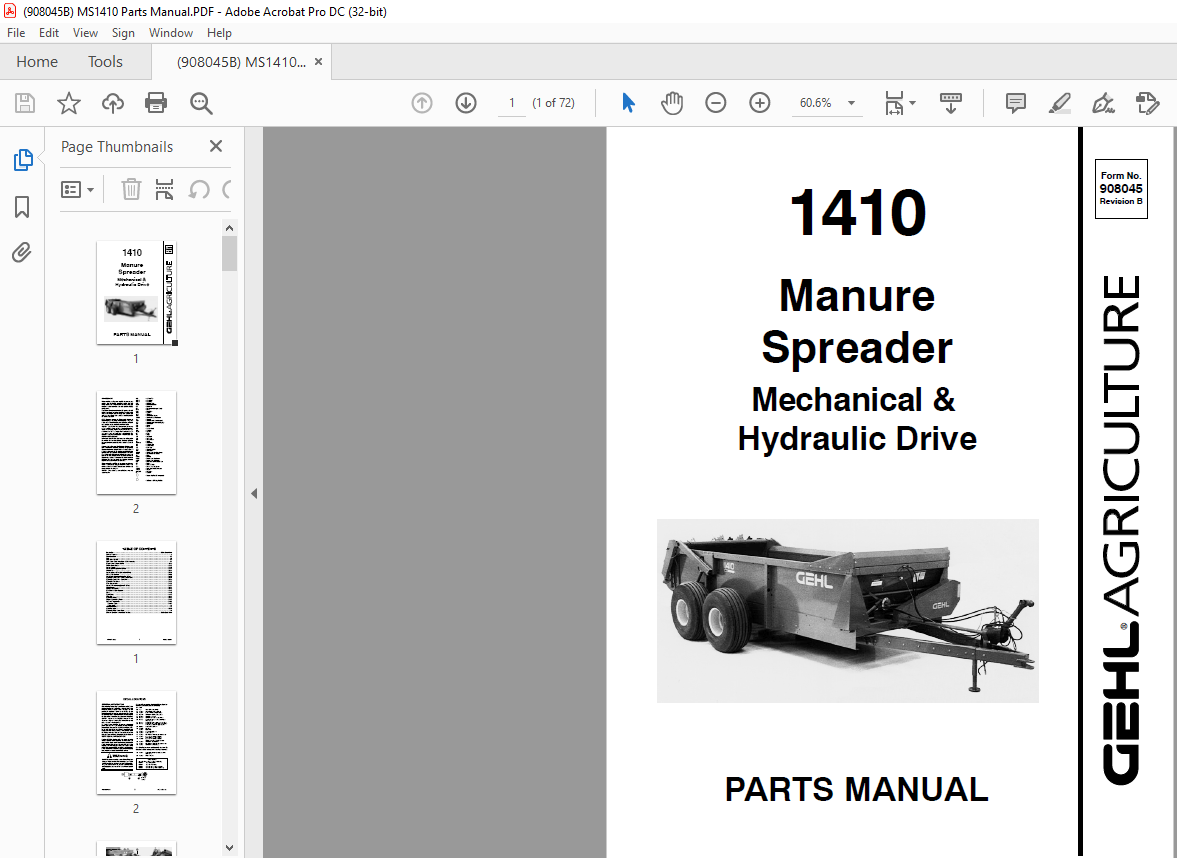Delete selected page with trash icon
This screenshot has height=858, width=1177.
click(x=131, y=189)
